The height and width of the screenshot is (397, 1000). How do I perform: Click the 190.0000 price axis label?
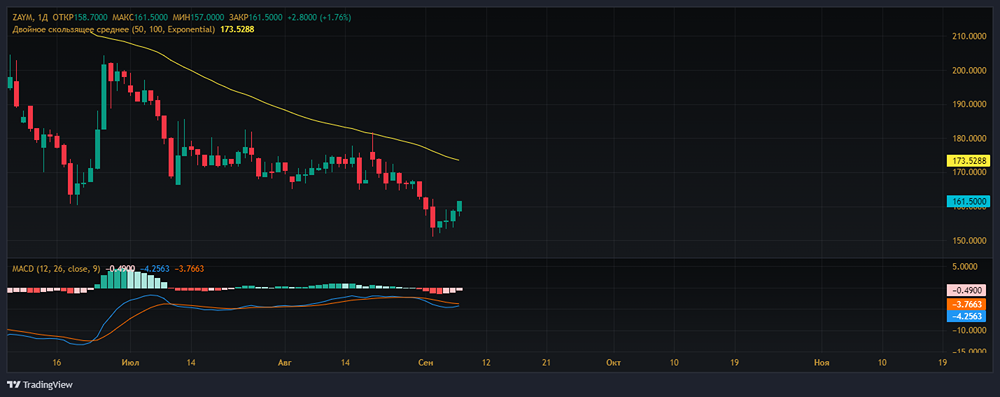[x=969, y=104]
